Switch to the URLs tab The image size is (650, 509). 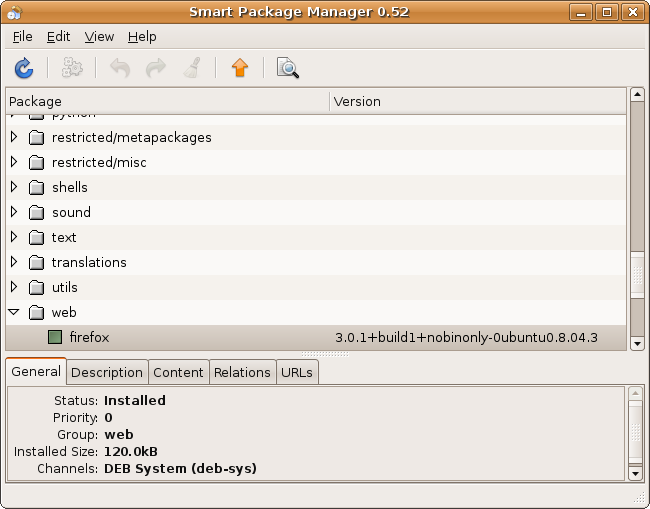pos(297,372)
